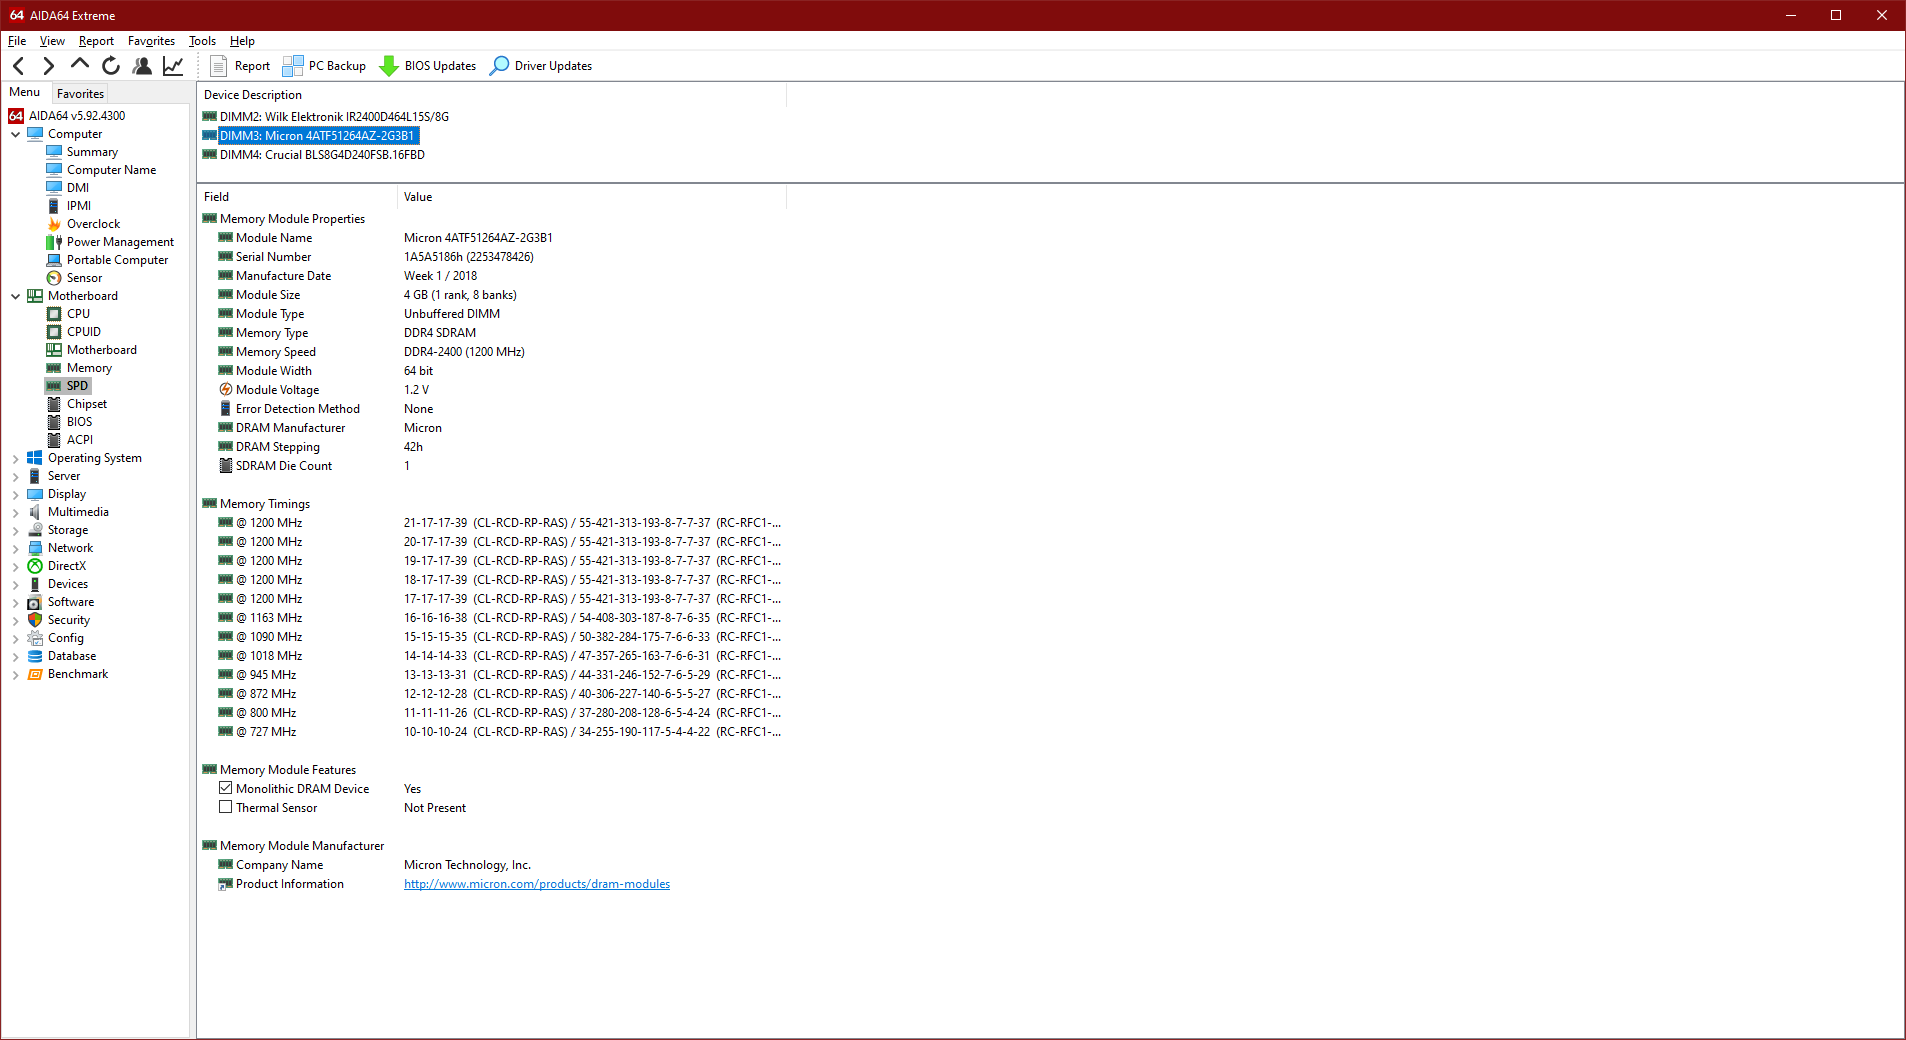Collapse the Computer tree node
Image resolution: width=1906 pixels, height=1040 pixels.
[15, 134]
